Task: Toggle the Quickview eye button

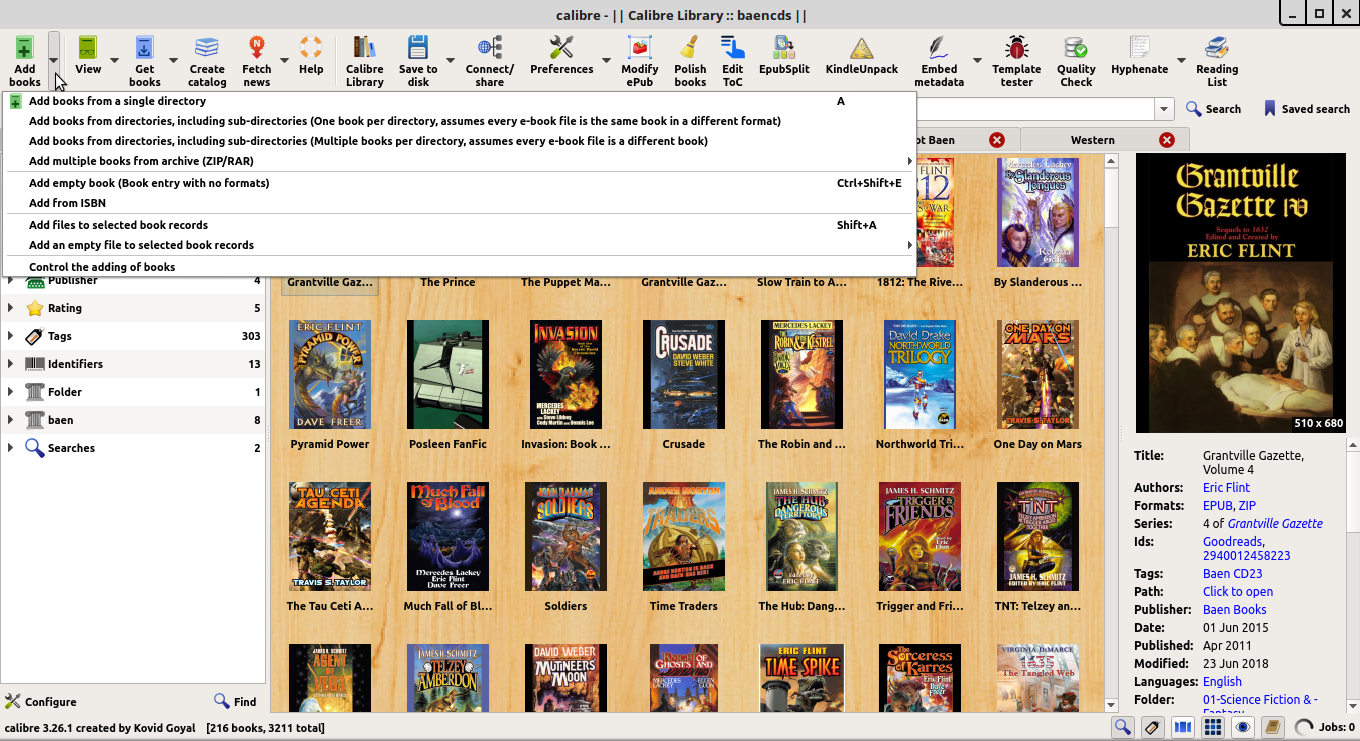Action: pos(1242,727)
